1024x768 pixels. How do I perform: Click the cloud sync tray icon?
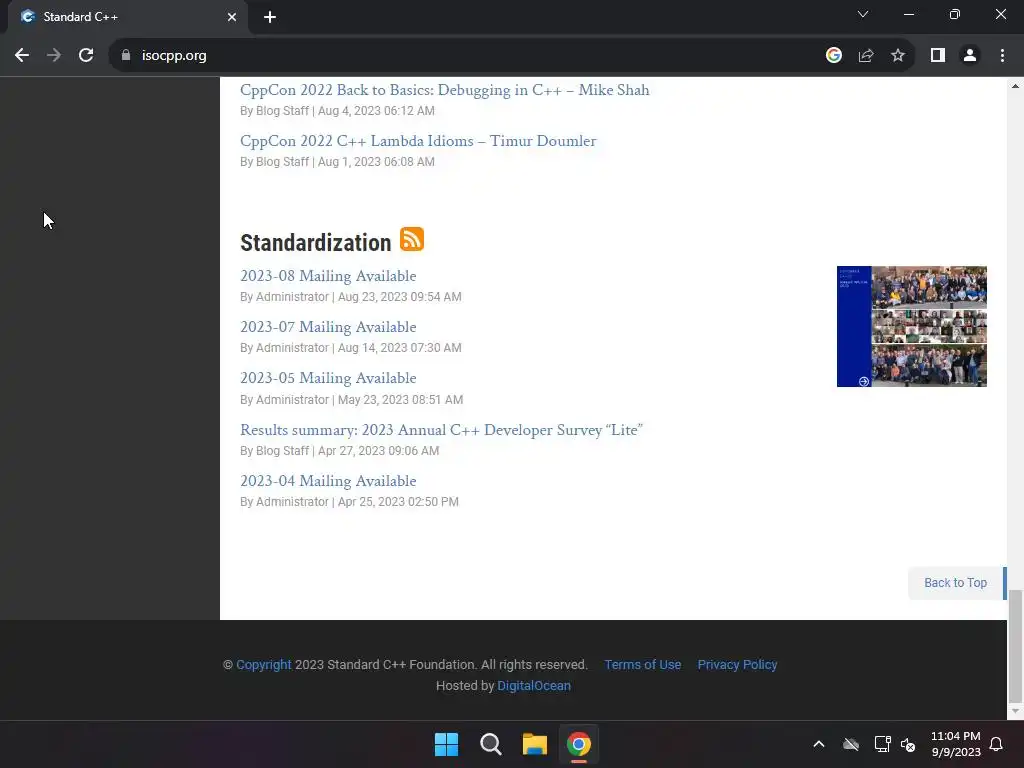[x=851, y=744]
